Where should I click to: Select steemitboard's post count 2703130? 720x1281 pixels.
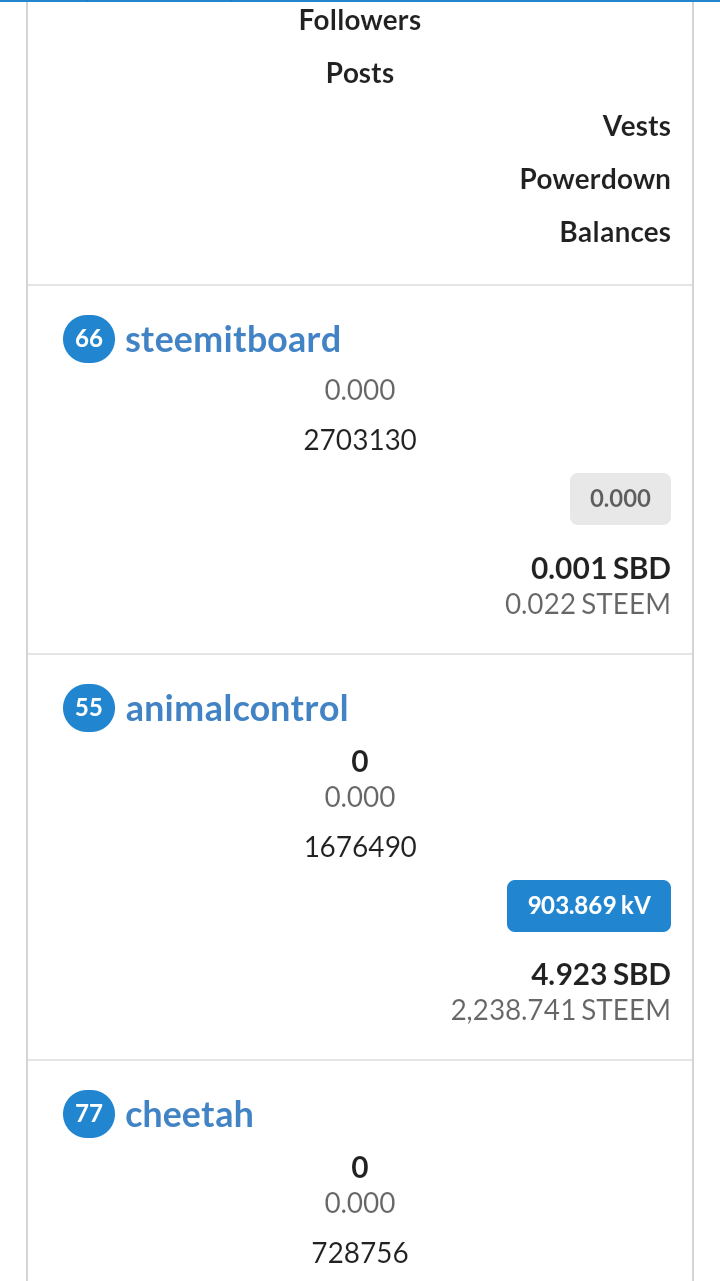coord(360,440)
